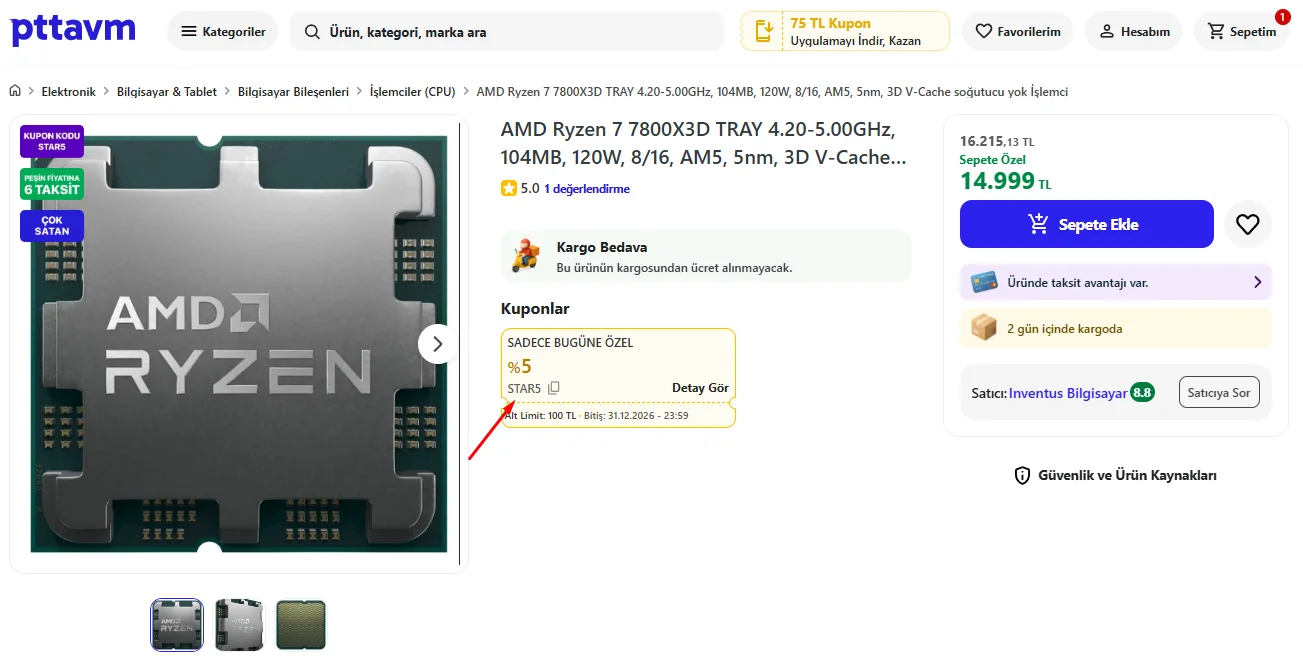Click the home breadcrumb icon
The width and height of the screenshot is (1303, 662).
click(x=15, y=91)
